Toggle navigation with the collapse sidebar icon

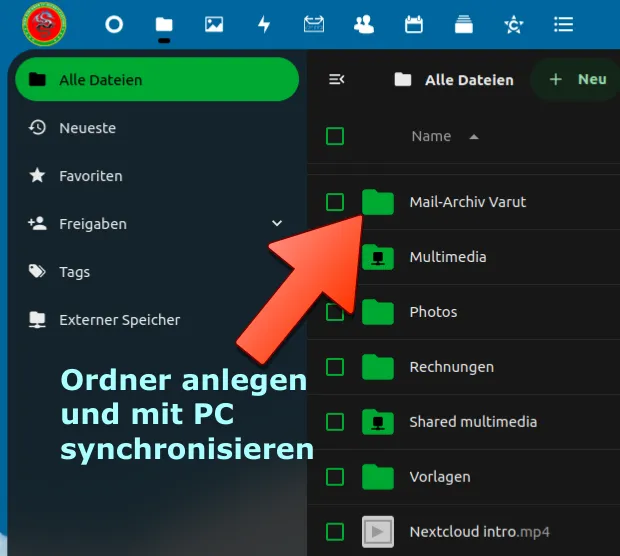336,79
